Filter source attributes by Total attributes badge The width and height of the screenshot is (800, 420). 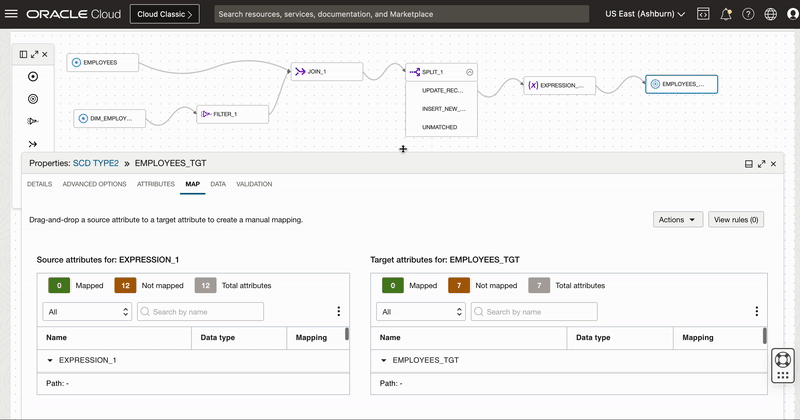206,285
